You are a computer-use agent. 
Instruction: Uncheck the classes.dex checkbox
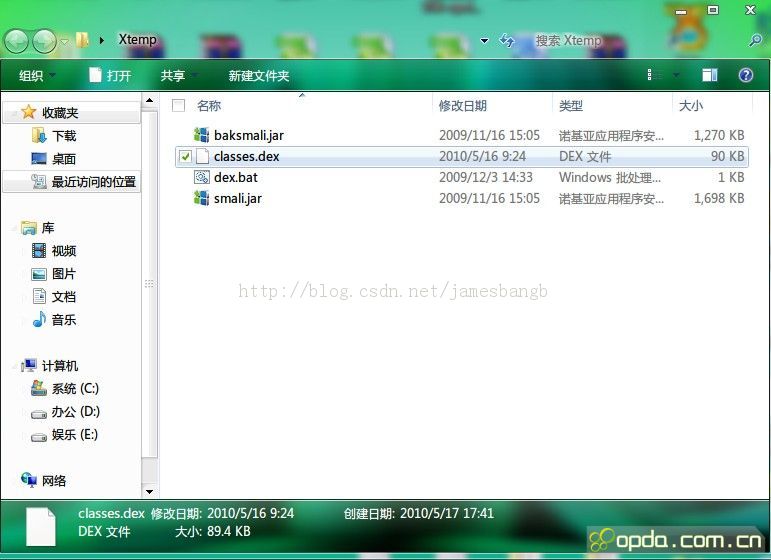pos(185,156)
